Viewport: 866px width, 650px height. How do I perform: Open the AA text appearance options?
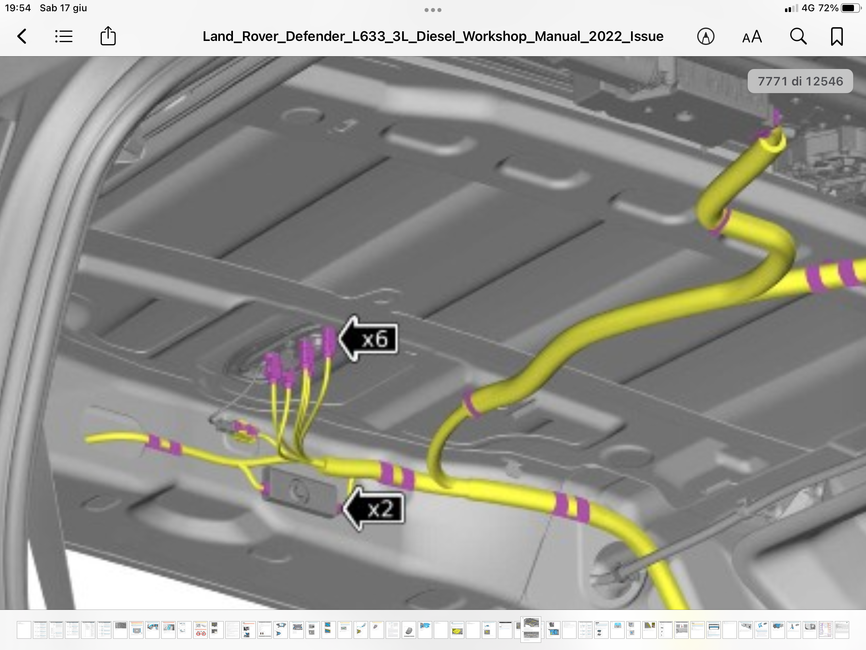point(752,37)
